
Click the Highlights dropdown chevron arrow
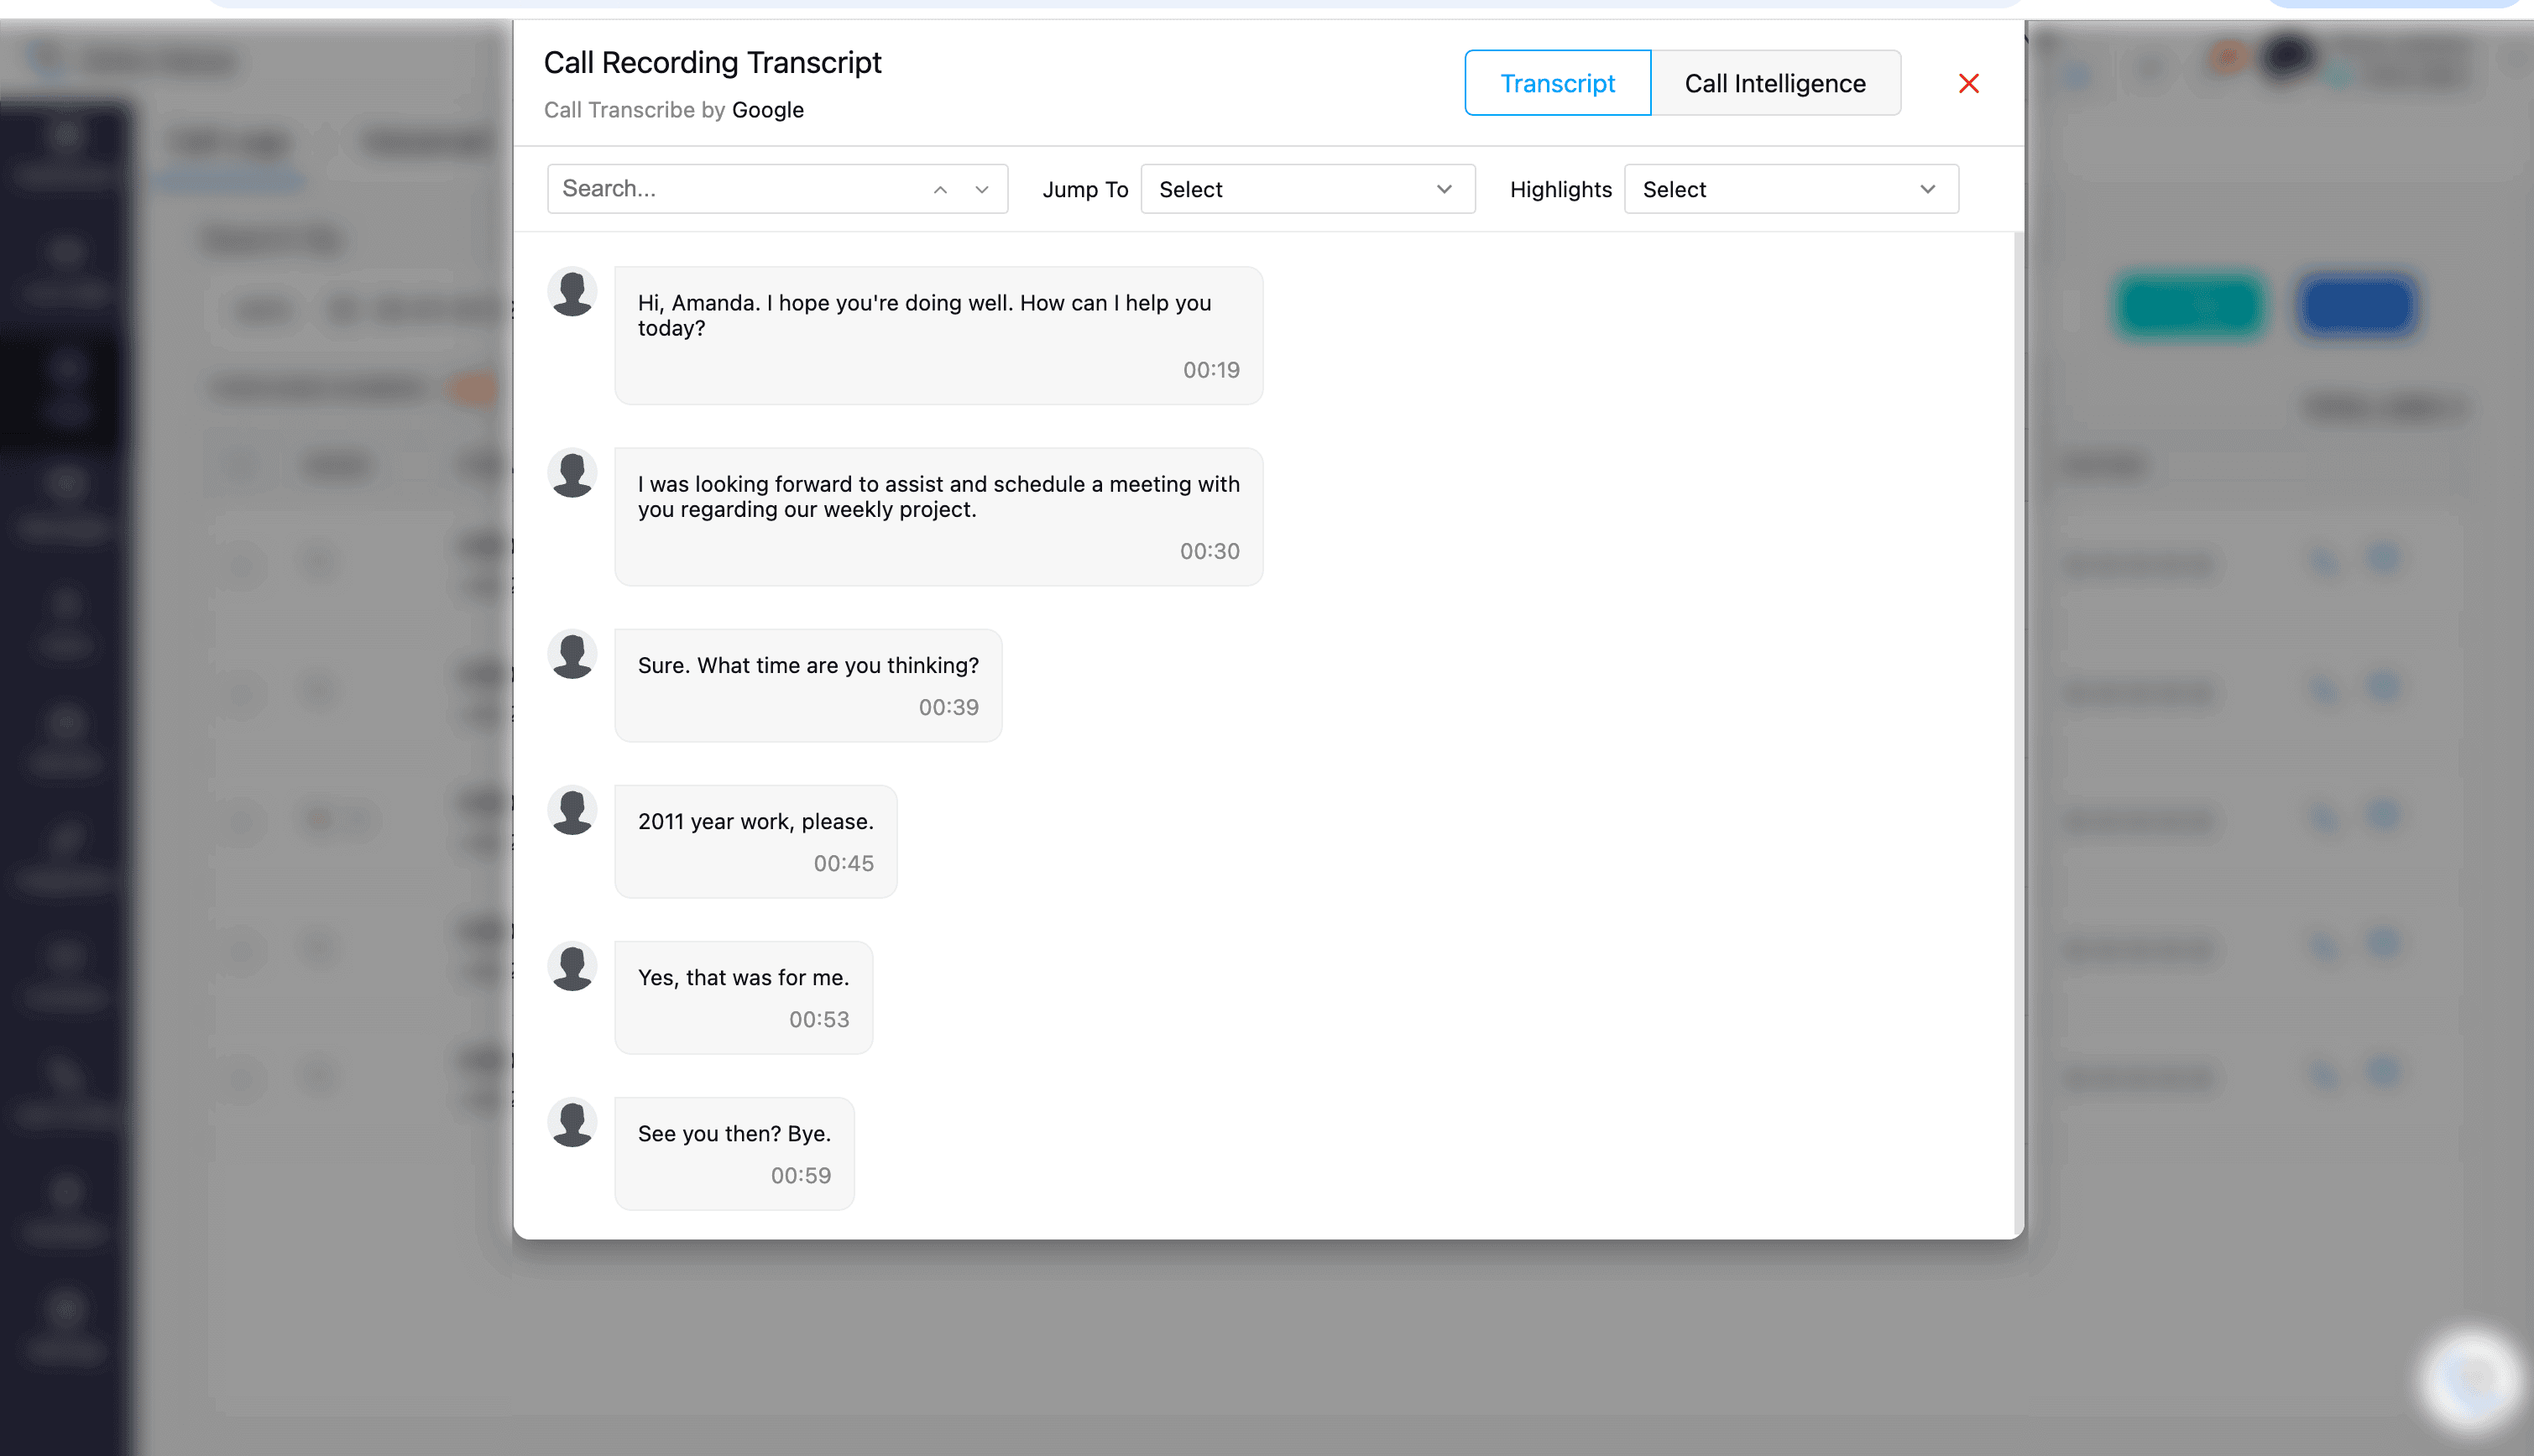[1927, 189]
